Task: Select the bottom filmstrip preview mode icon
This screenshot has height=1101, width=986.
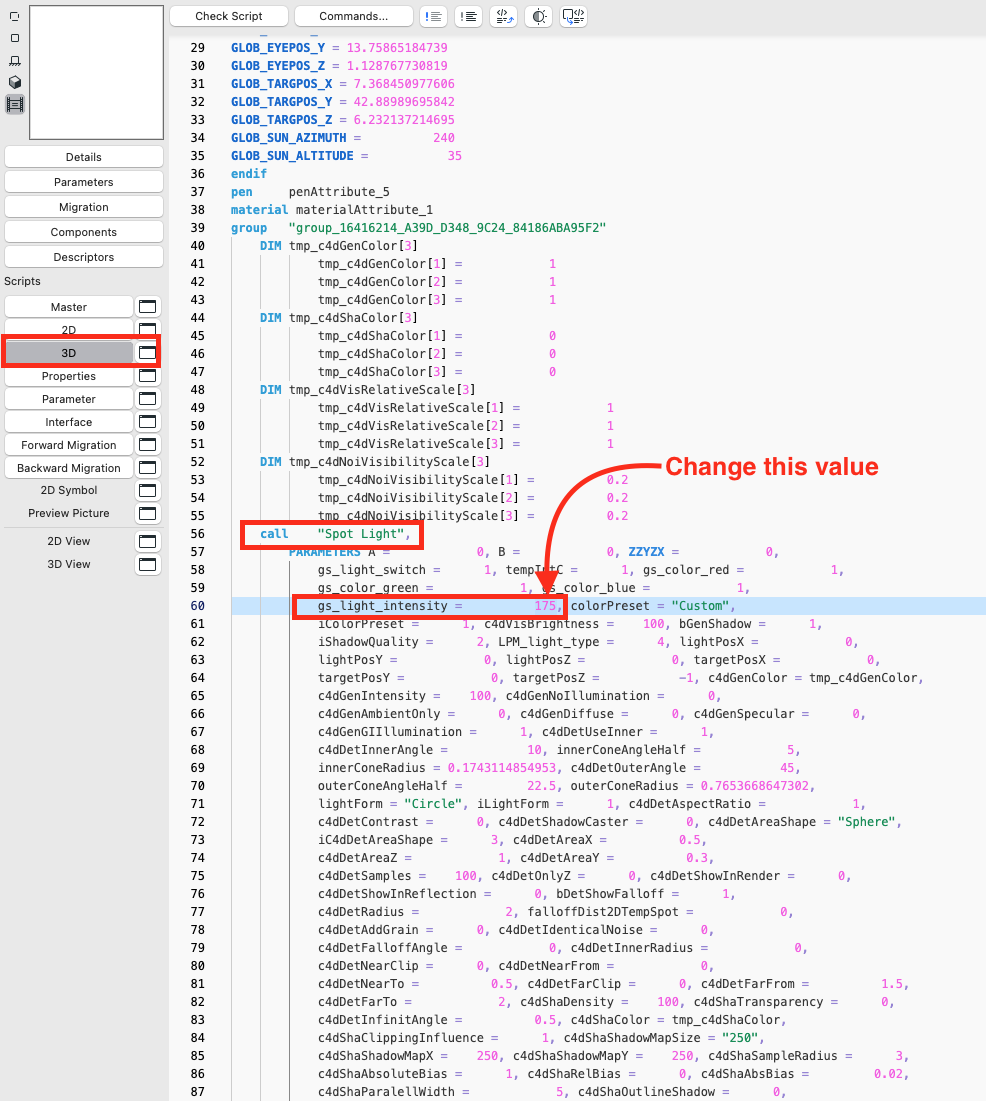Action: click(x=15, y=104)
